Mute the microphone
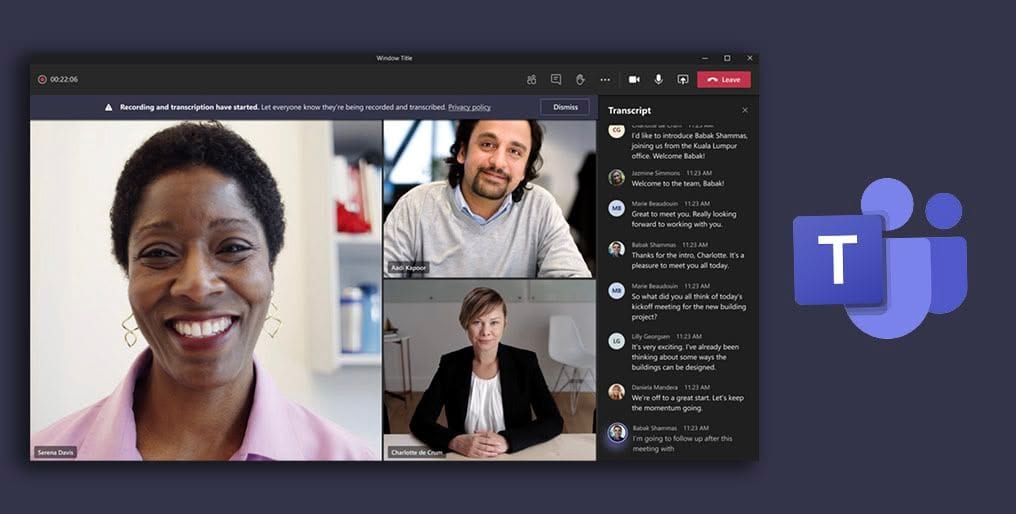 pyautogui.click(x=658, y=79)
